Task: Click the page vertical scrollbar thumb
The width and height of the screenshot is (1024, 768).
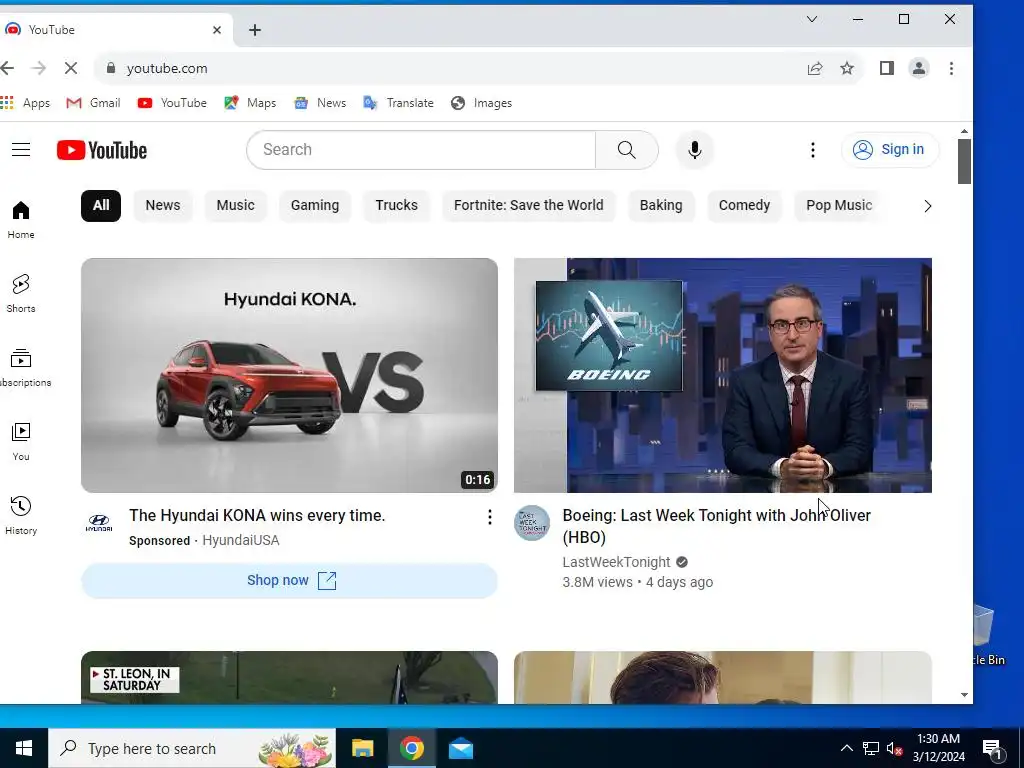Action: (965, 161)
